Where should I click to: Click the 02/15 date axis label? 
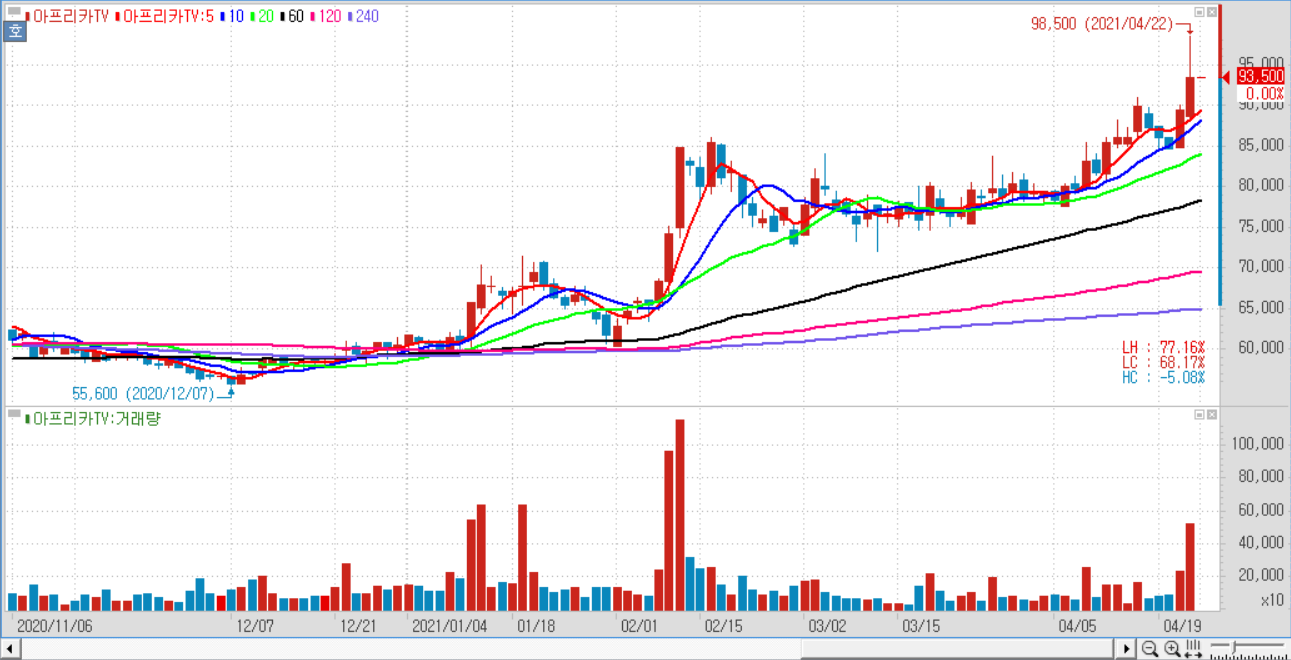[723, 625]
